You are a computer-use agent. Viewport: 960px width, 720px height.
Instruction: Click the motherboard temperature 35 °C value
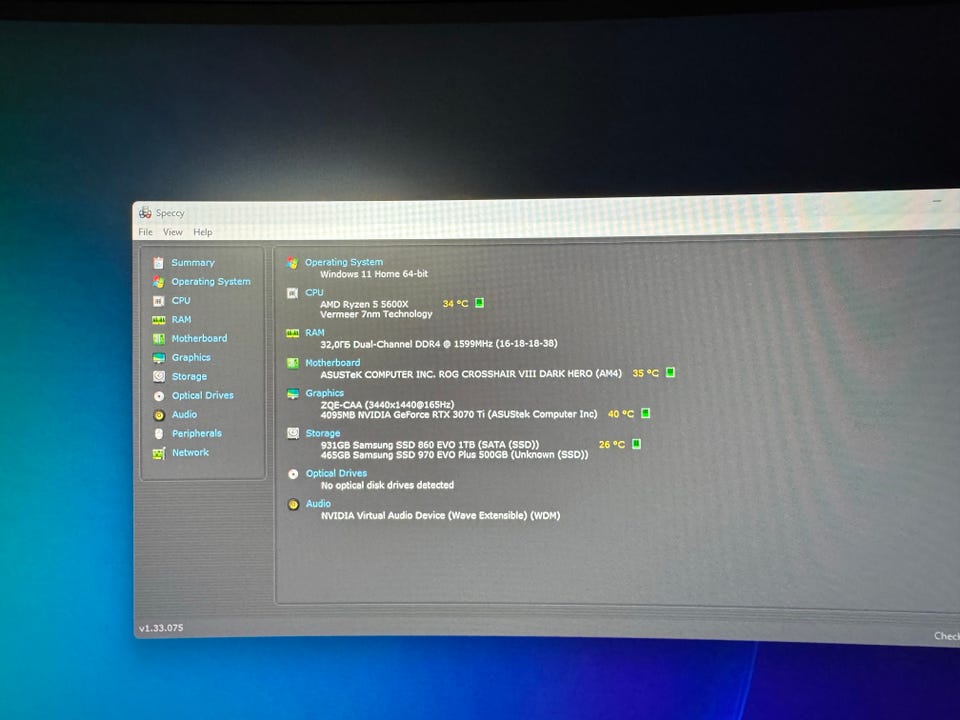pos(645,373)
